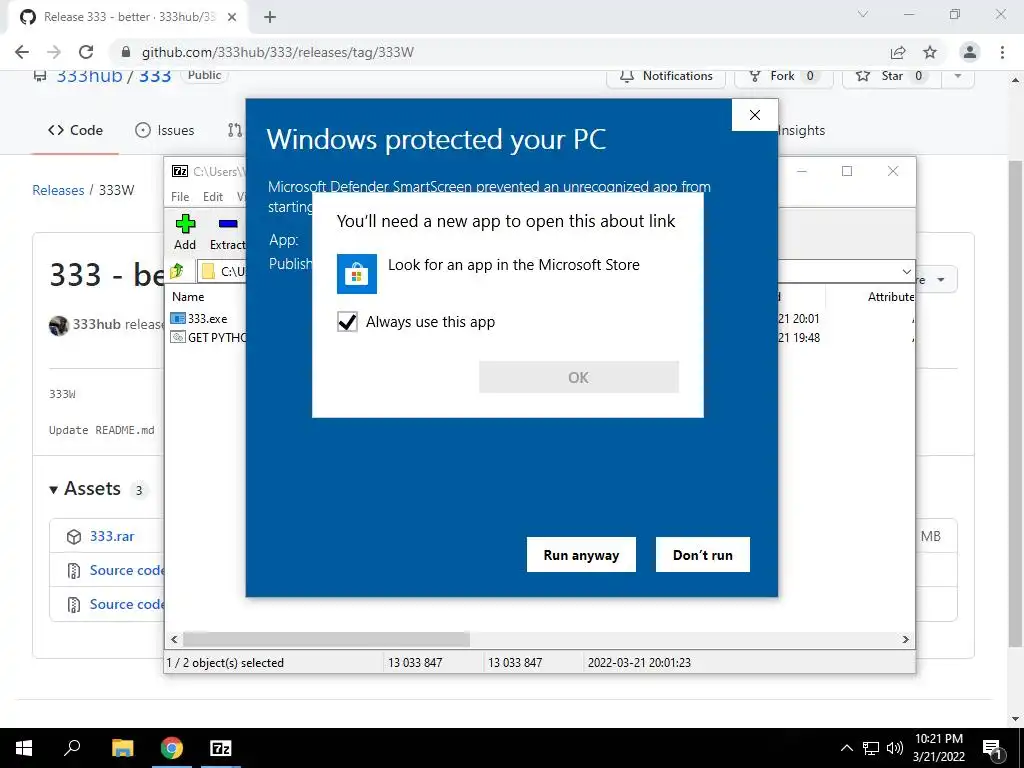Click the right arrow of 7-Zip horizontal scrollbar
Viewport: 1024px width, 768px height.
pyautogui.click(x=906, y=639)
